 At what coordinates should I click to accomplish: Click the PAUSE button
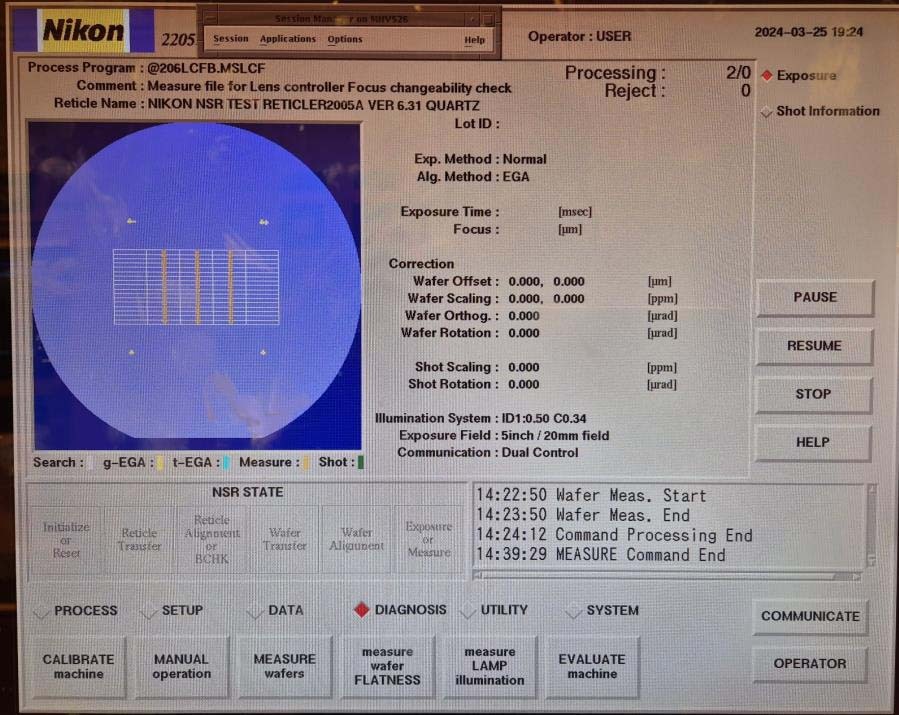click(x=815, y=298)
